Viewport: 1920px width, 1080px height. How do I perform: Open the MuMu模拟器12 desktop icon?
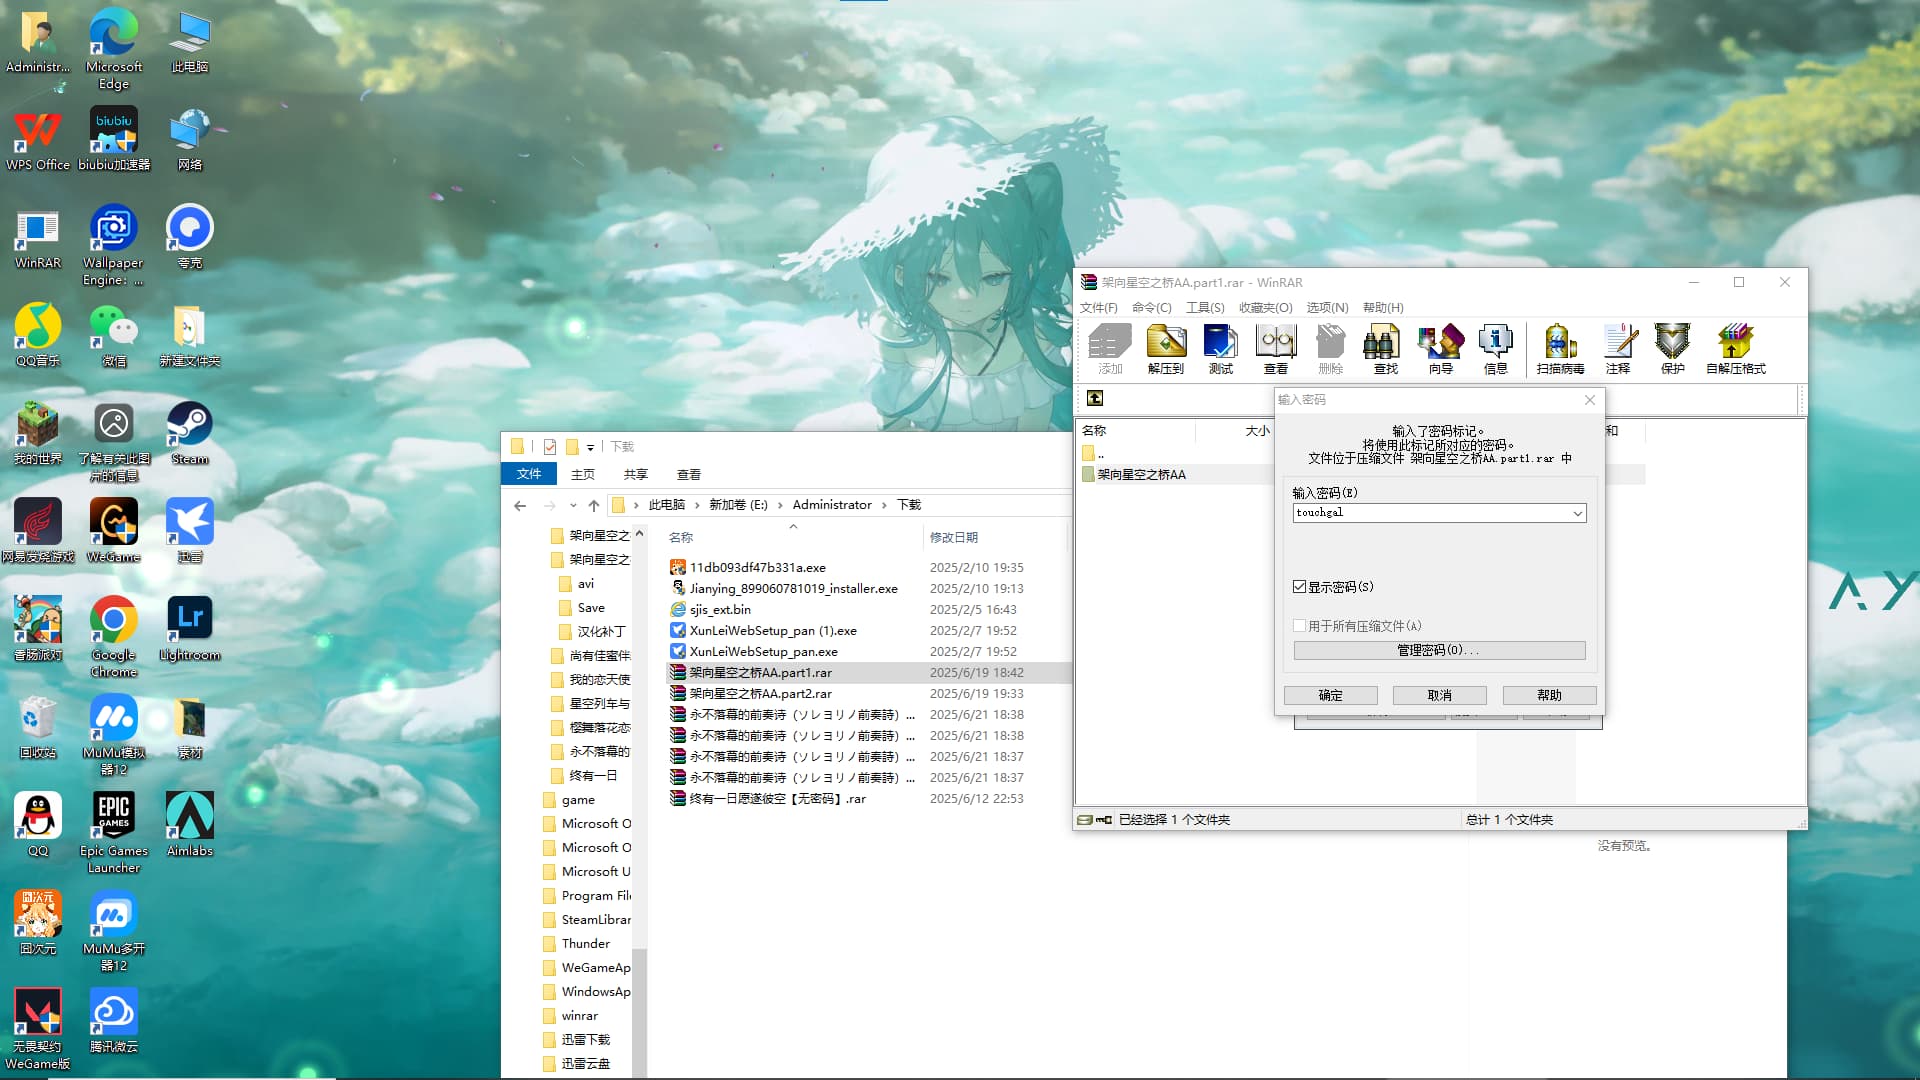114,735
